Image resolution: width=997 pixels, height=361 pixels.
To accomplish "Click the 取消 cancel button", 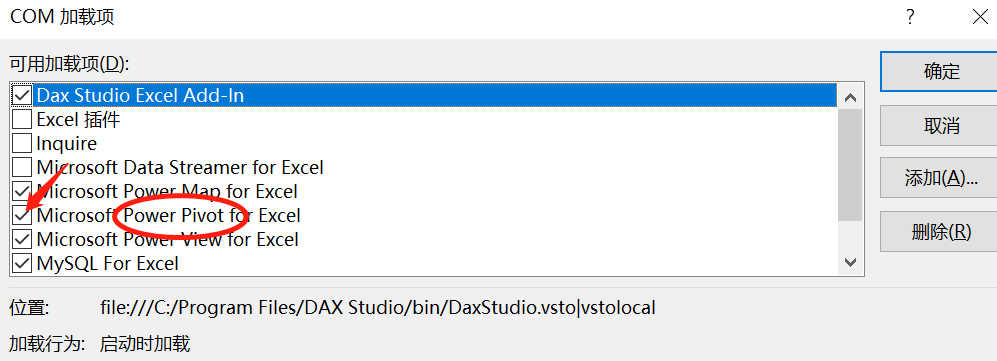I will tap(942, 125).
